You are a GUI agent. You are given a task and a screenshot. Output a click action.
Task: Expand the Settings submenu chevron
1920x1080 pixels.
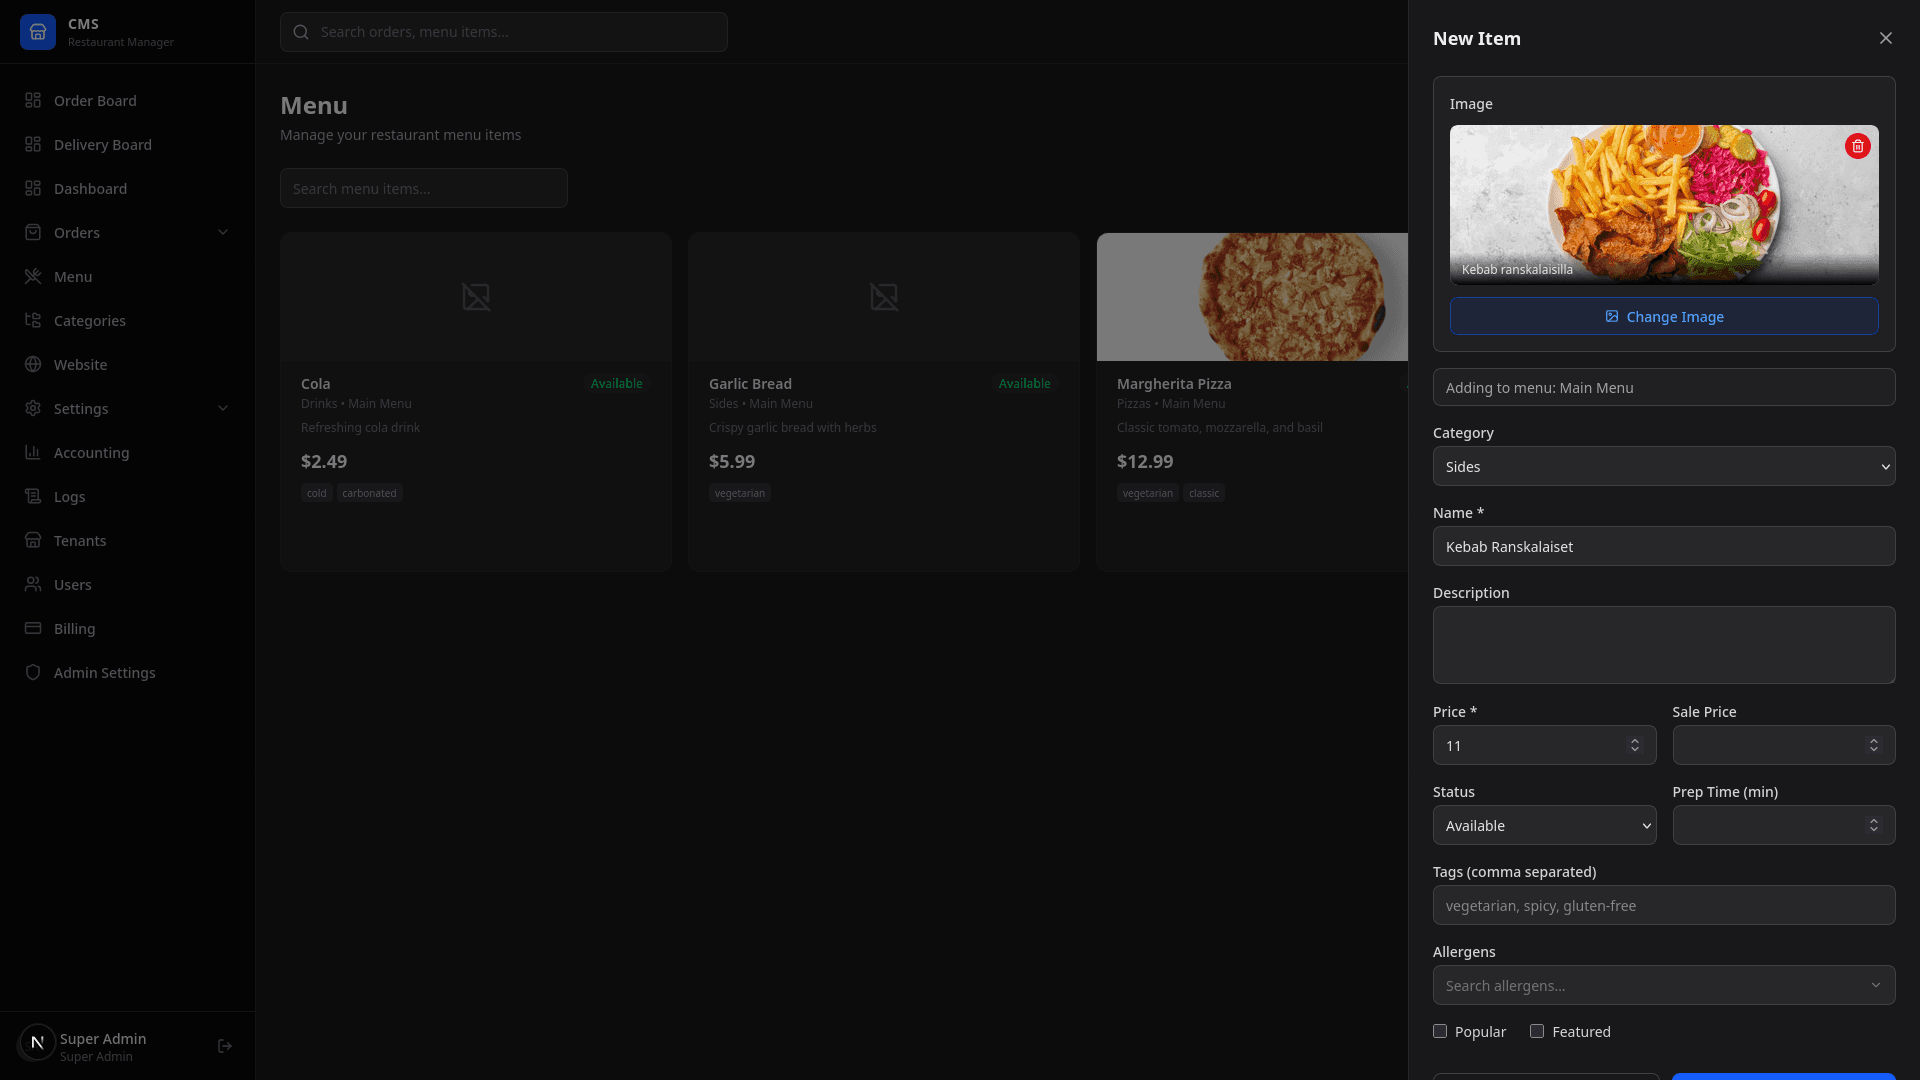[223, 409]
